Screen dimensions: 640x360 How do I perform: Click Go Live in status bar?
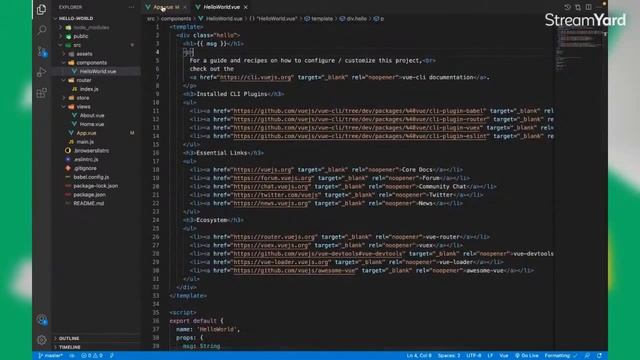[x=527, y=356]
